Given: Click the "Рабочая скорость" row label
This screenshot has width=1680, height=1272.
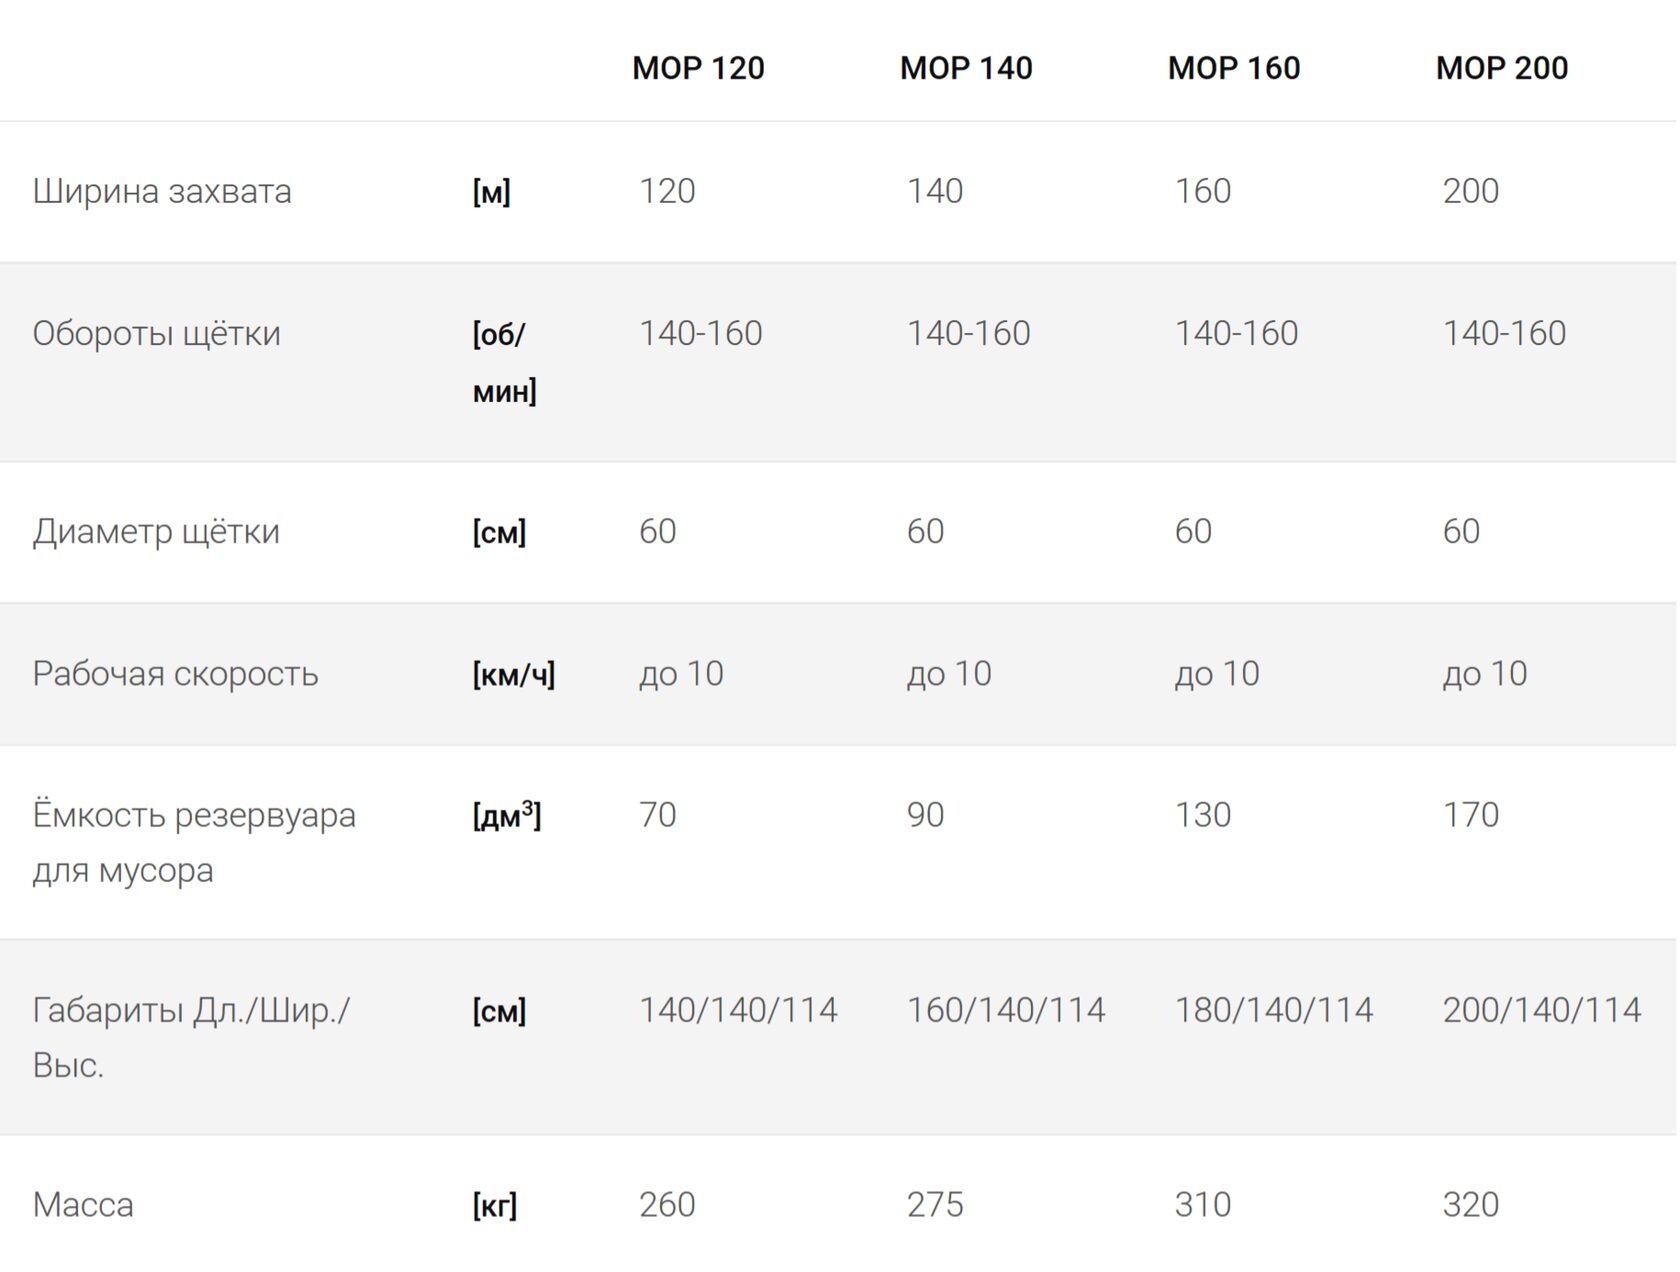Looking at the screenshot, I should [175, 674].
